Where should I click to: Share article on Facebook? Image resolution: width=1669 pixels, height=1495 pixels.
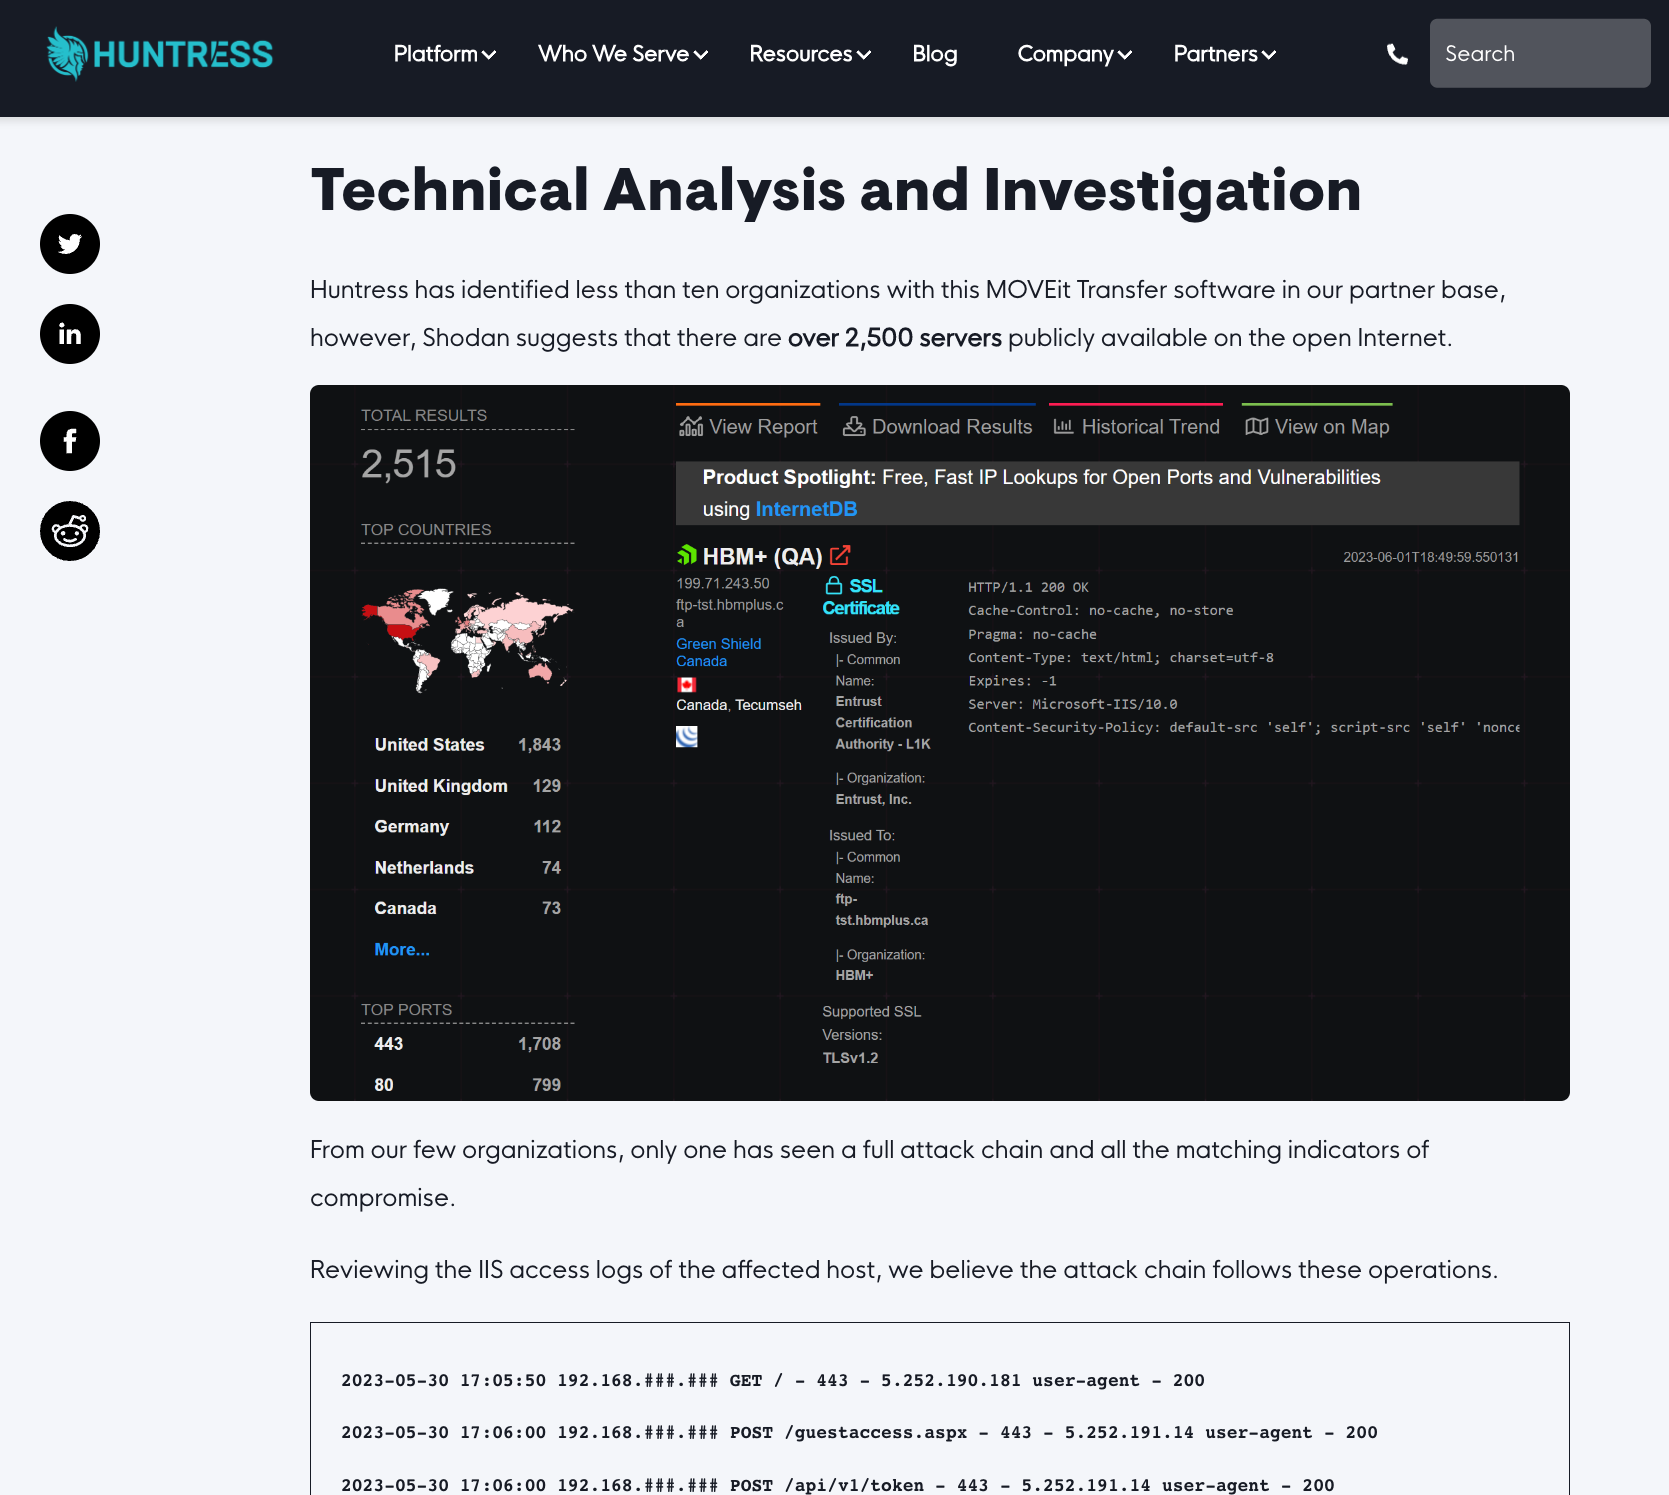[x=70, y=441]
